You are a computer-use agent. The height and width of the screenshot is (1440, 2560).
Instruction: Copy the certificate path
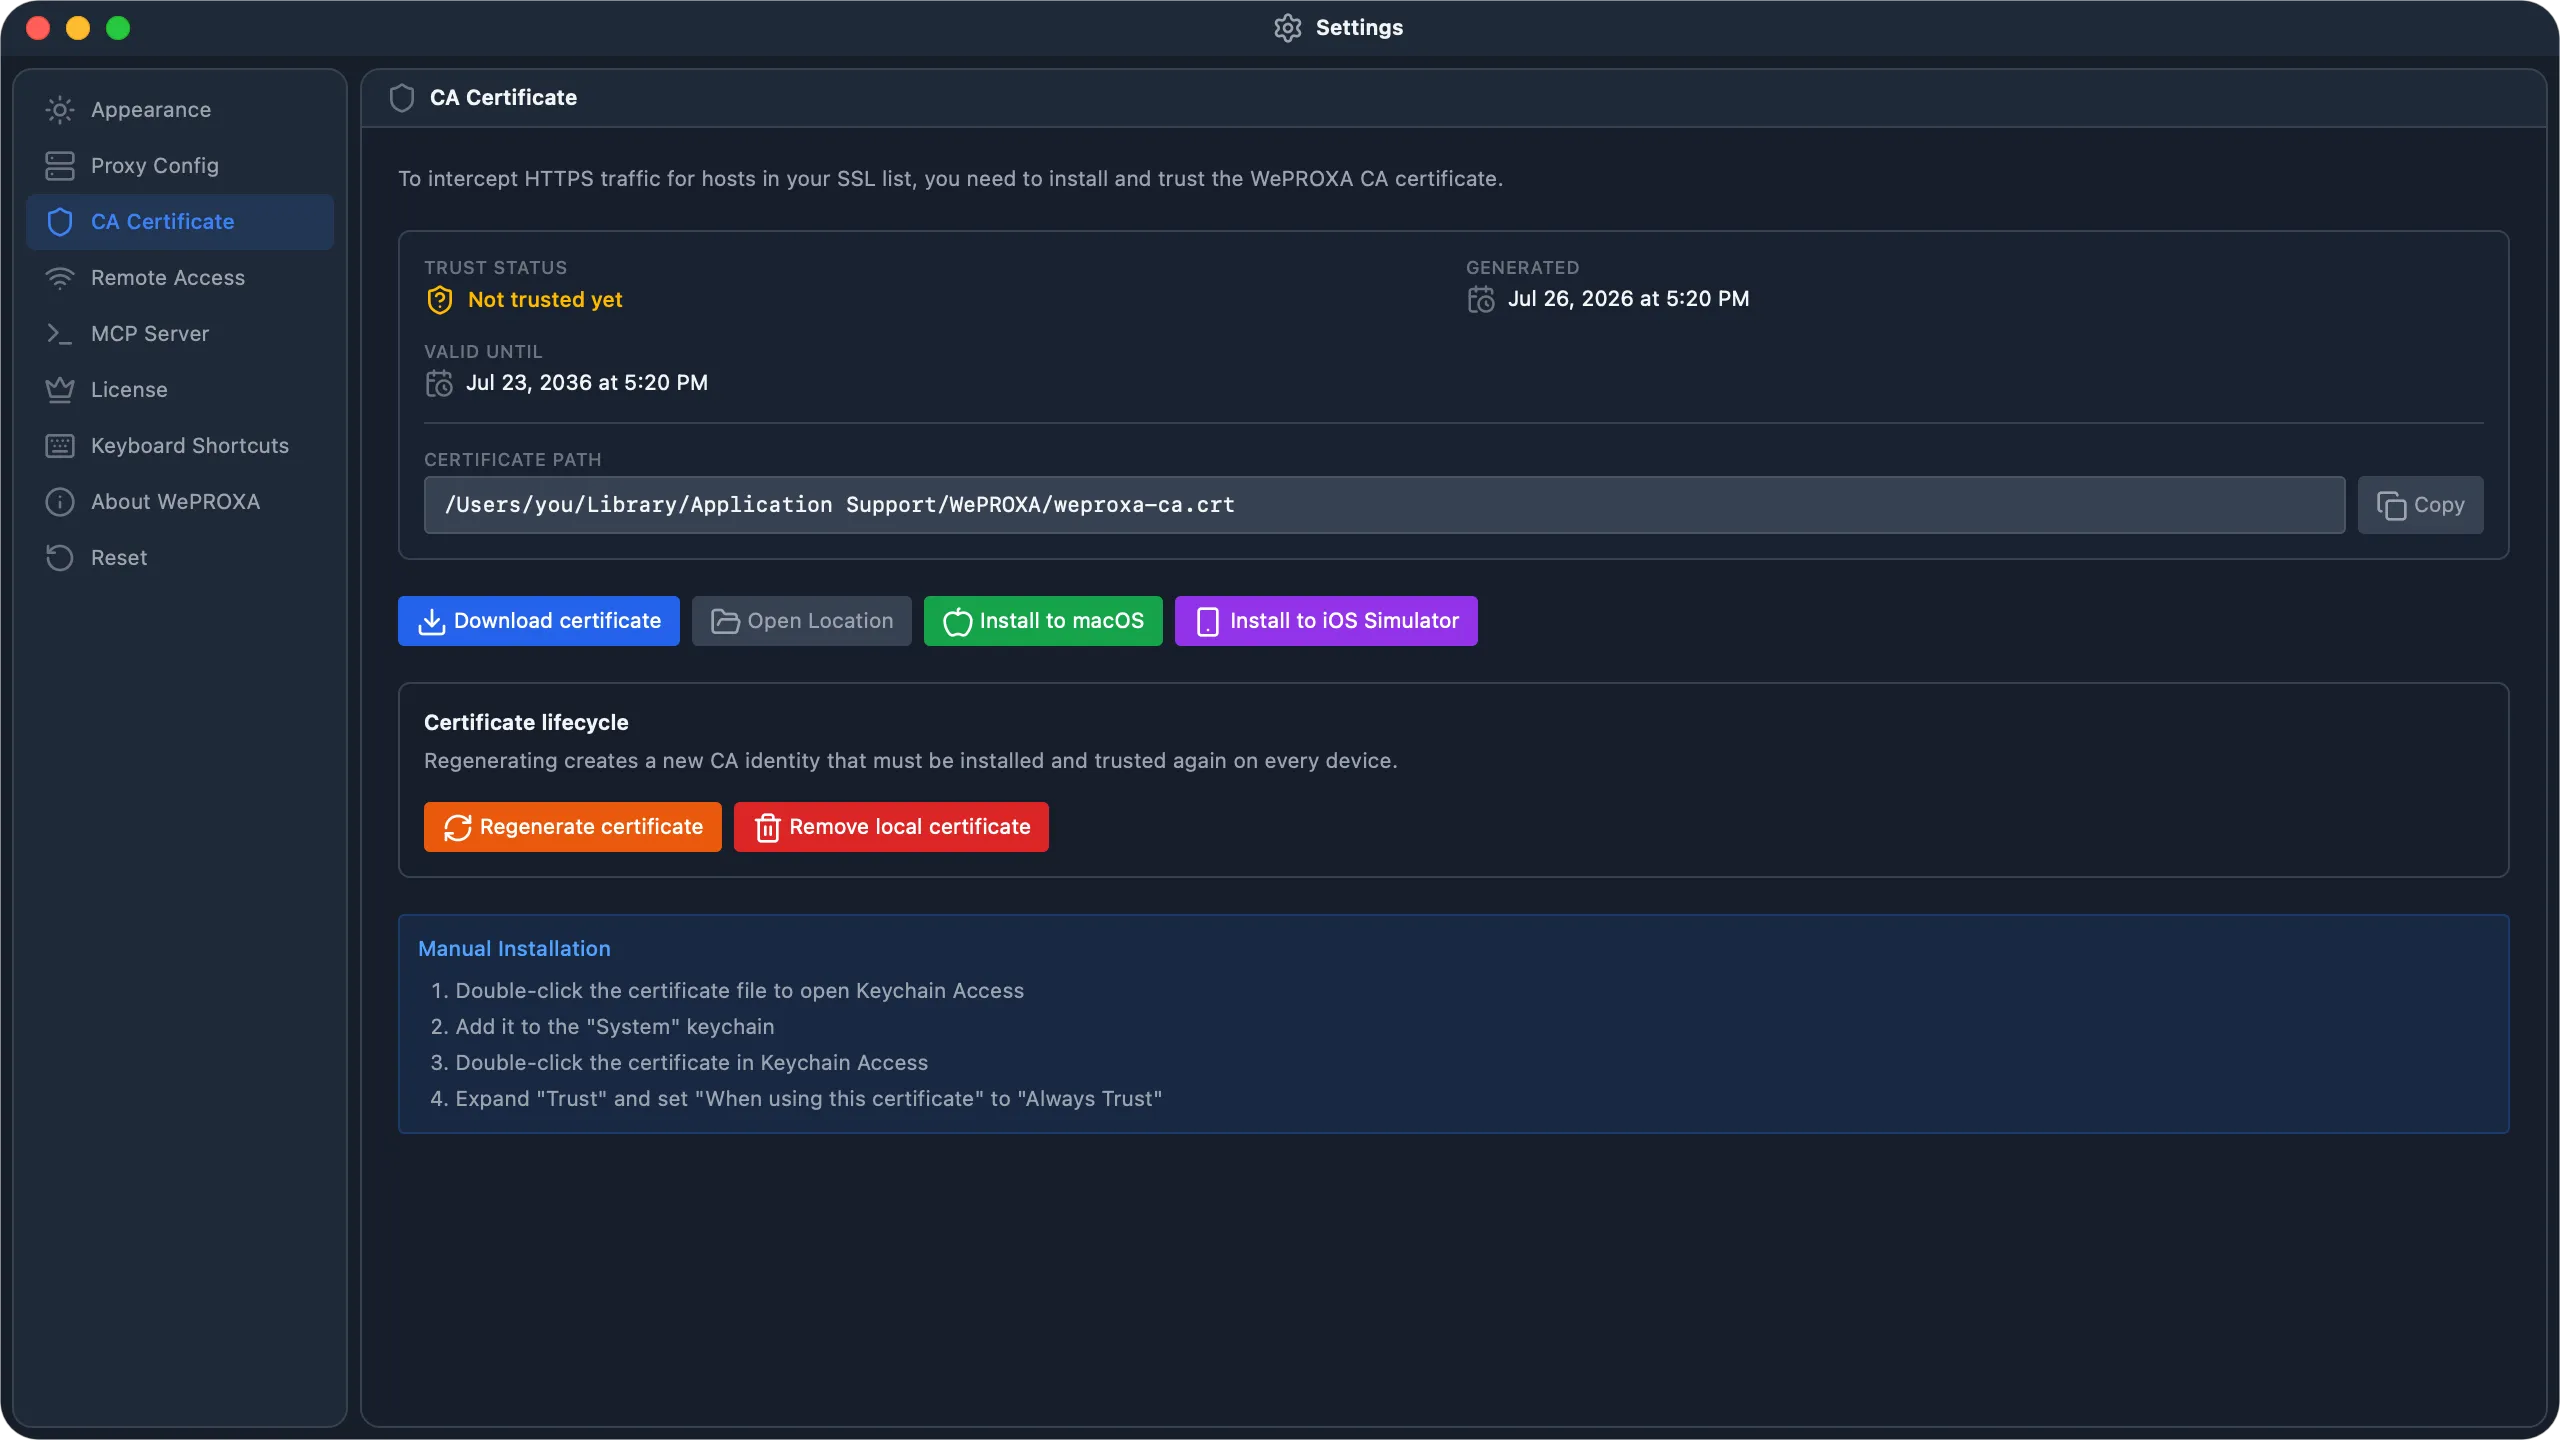tap(2421, 505)
